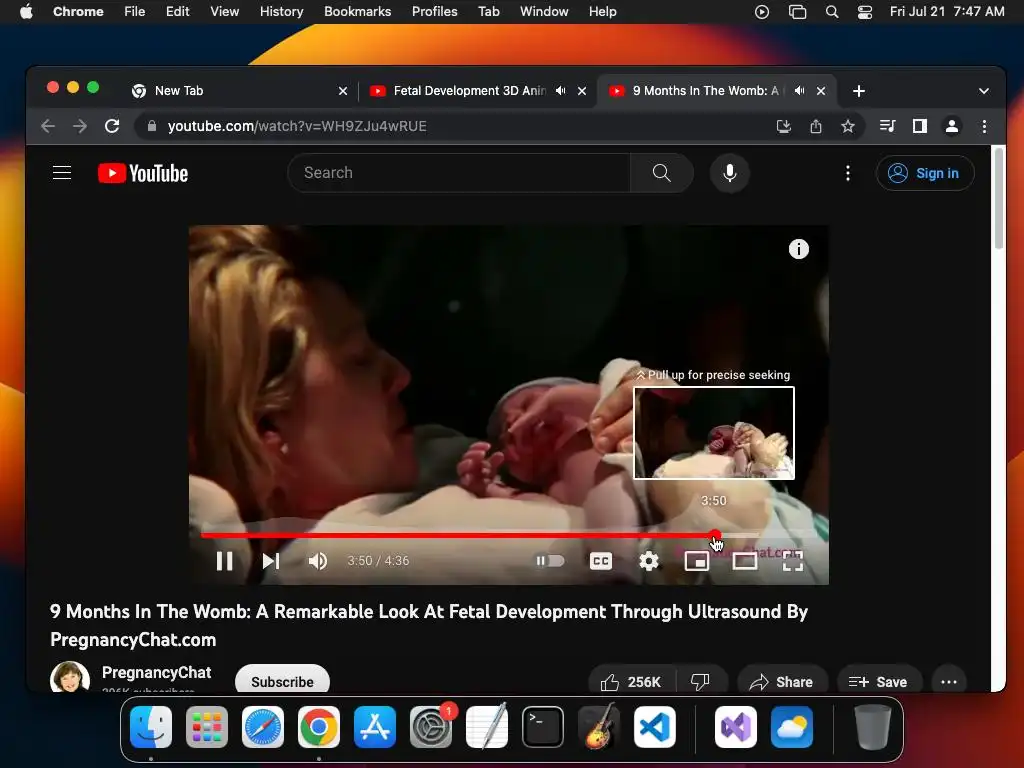Open the Profiles menu
This screenshot has height=768, width=1024.
434,12
